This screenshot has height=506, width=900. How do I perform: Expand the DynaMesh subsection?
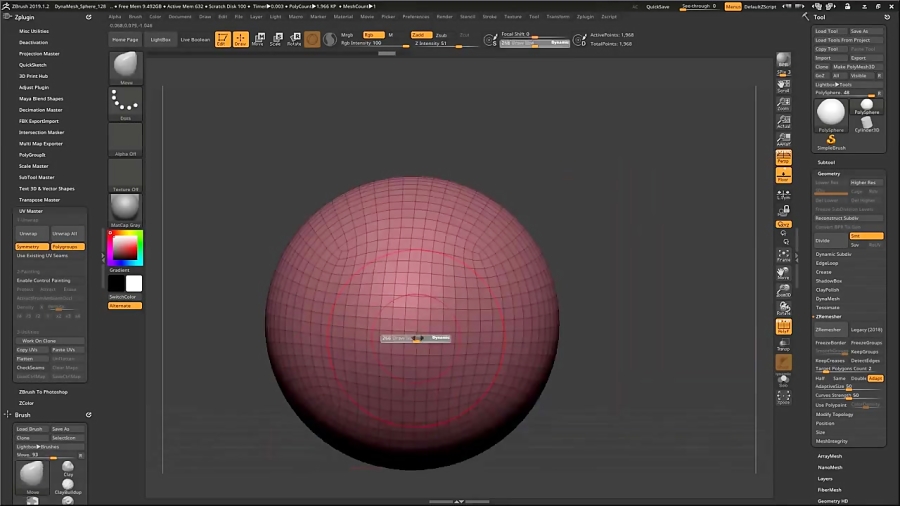(x=828, y=299)
